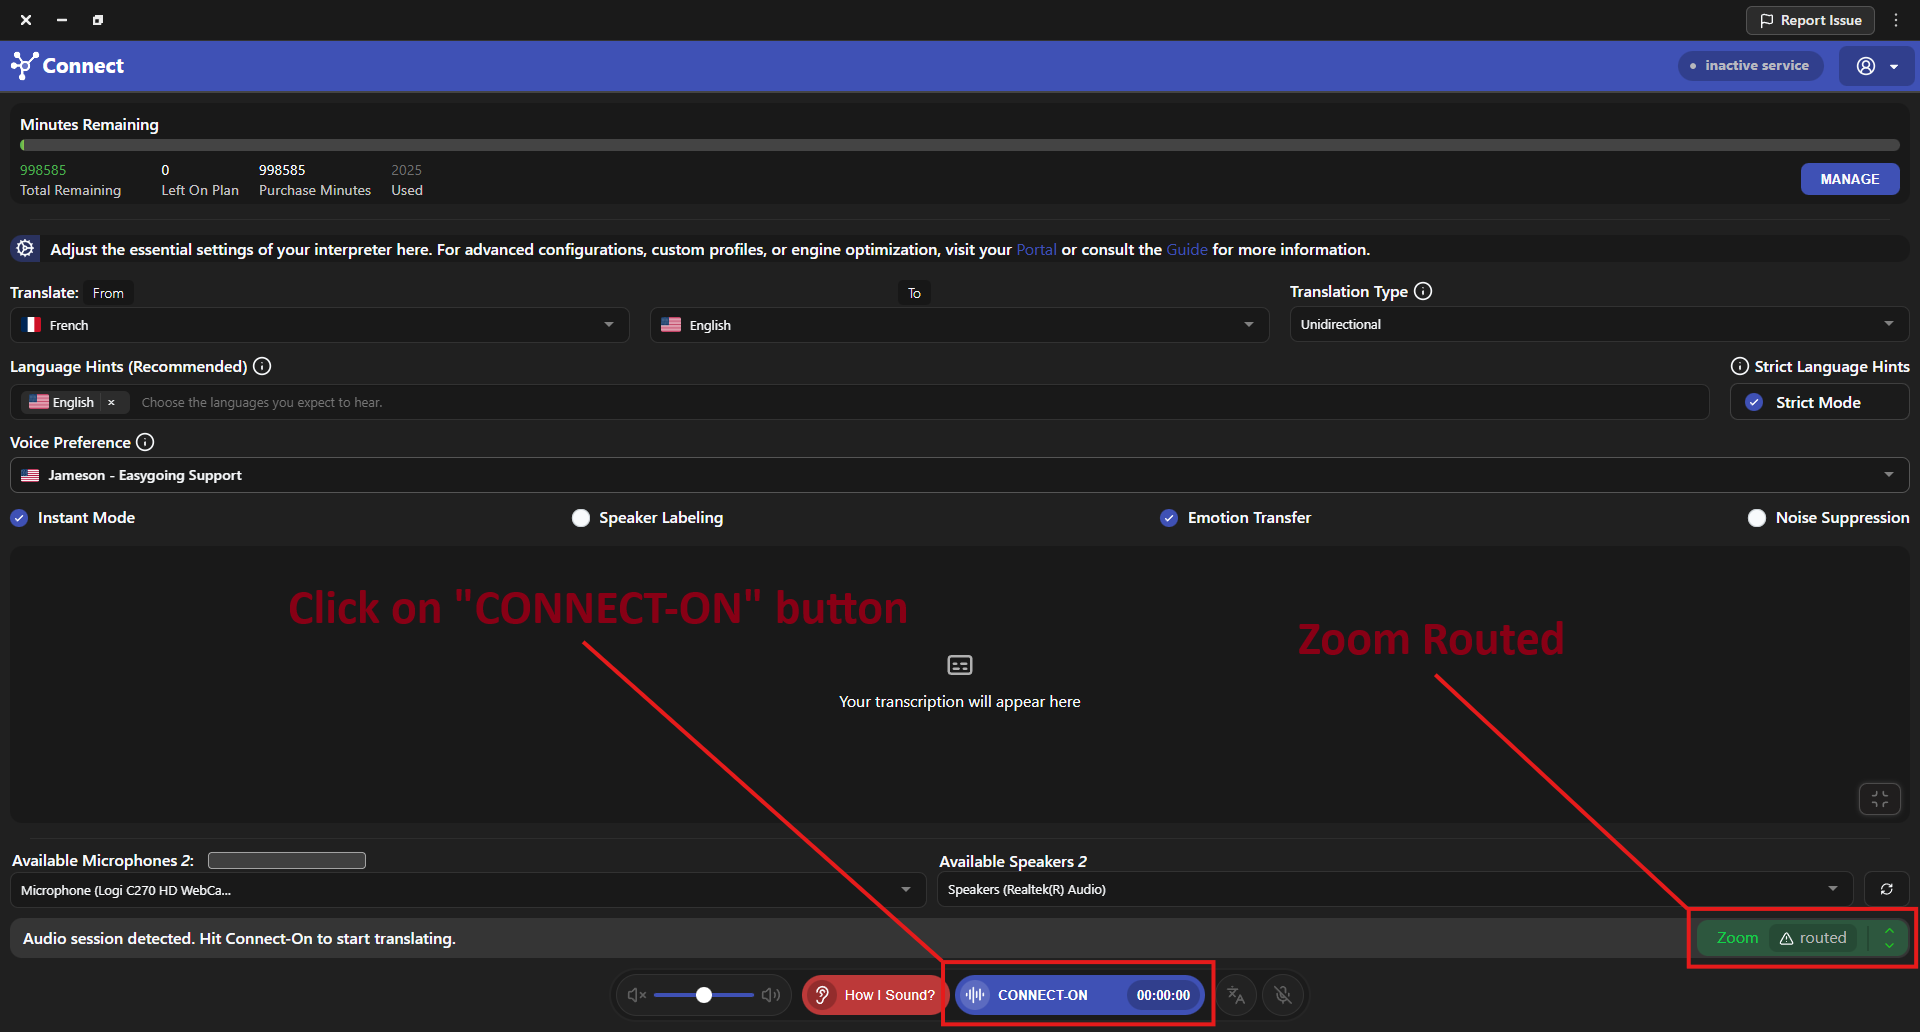1920x1032 pixels.
Task: Click the 0 Left On Plan value
Action: tap(165, 170)
